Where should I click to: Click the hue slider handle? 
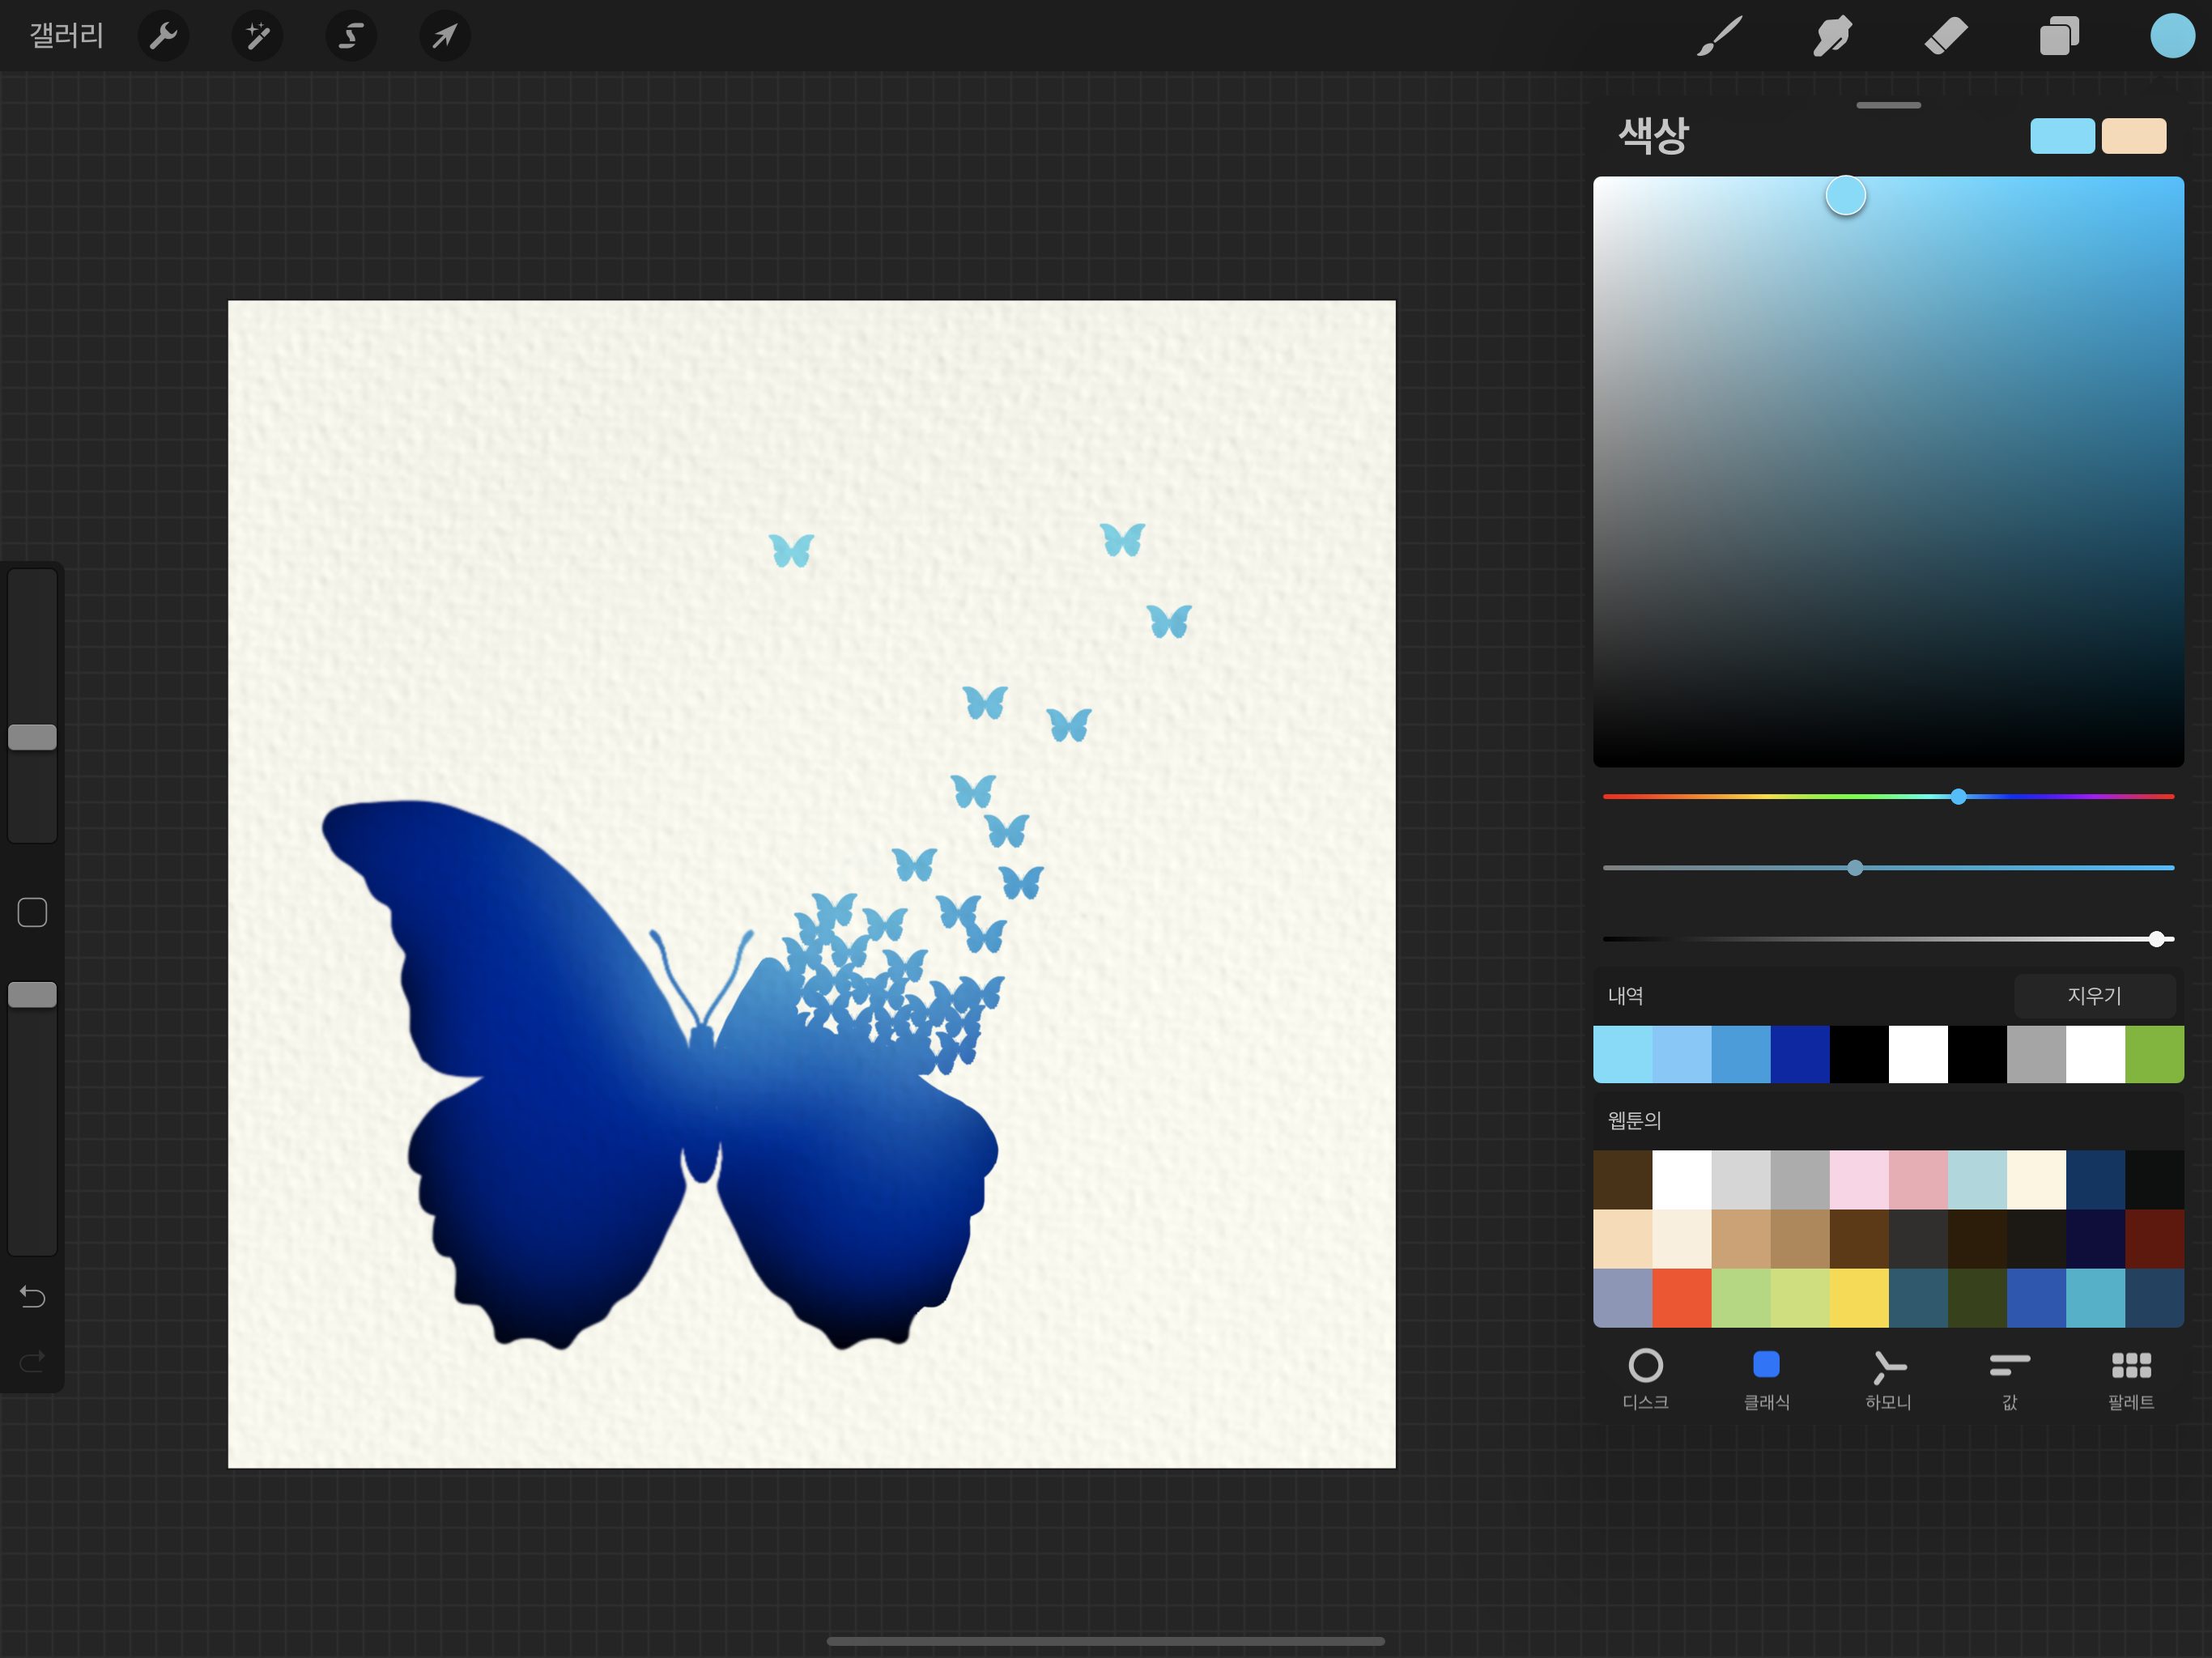(1958, 796)
